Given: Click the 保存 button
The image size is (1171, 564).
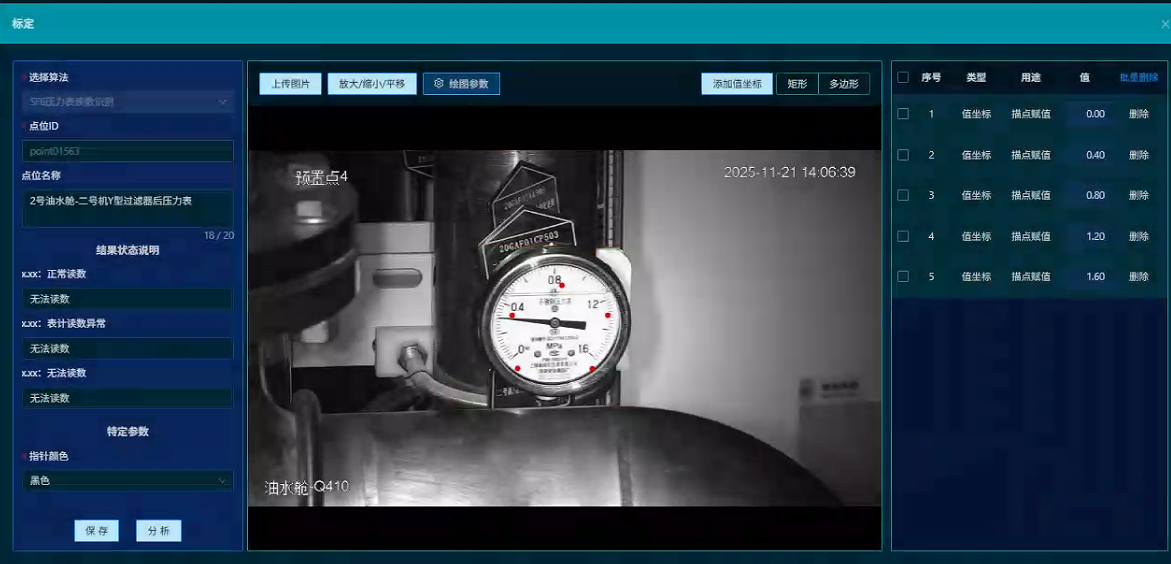Looking at the screenshot, I should click(x=97, y=531).
